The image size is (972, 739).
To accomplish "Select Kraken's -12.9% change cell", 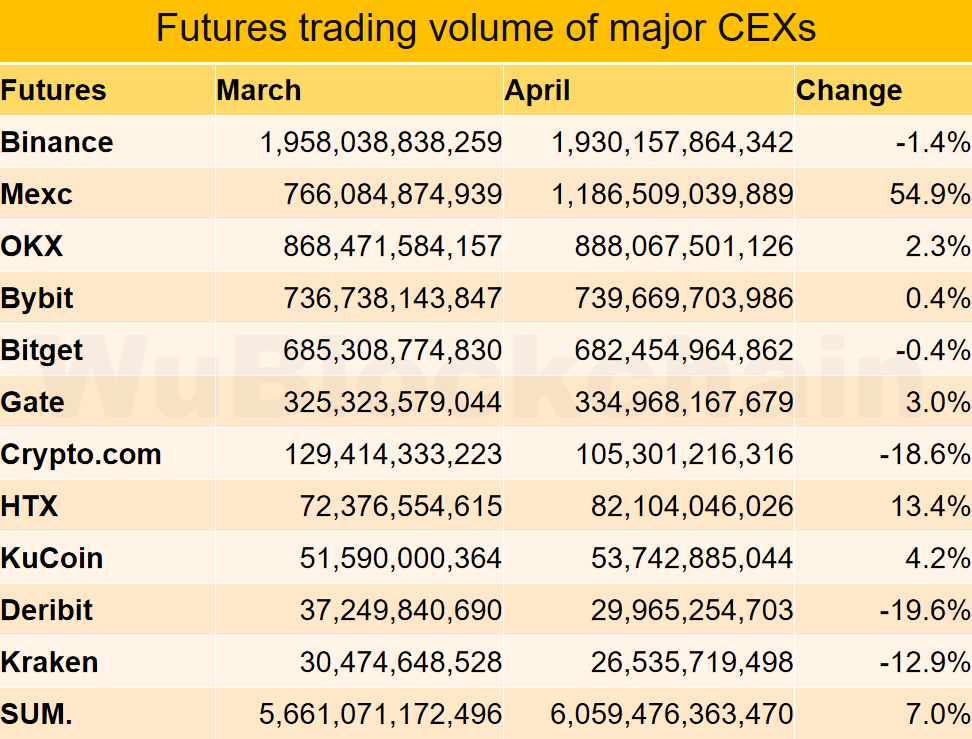I will 925,662.
